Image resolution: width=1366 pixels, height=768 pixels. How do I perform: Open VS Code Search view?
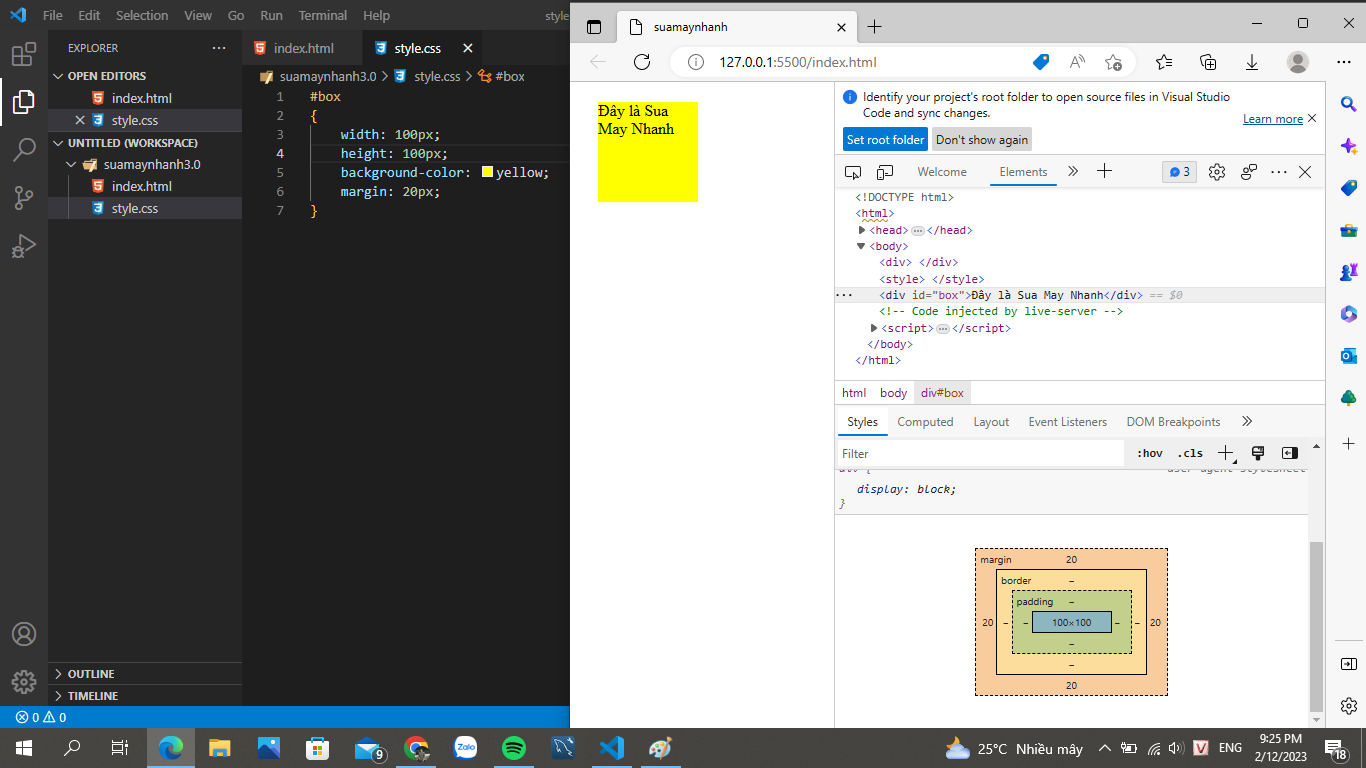coord(24,150)
